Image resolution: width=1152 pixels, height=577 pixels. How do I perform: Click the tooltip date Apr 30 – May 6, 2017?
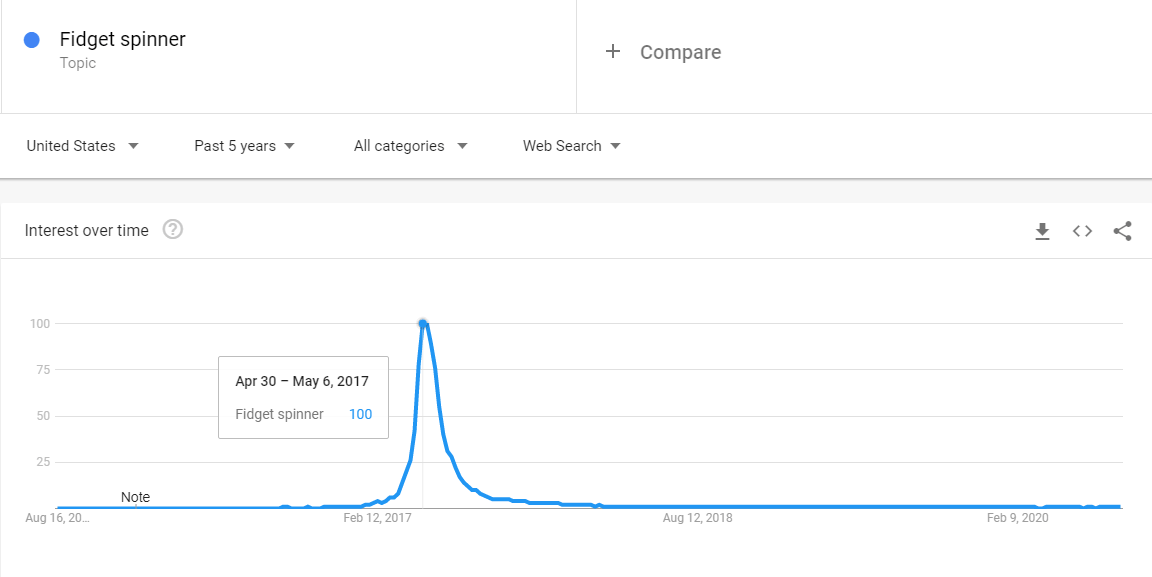(x=302, y=381)
